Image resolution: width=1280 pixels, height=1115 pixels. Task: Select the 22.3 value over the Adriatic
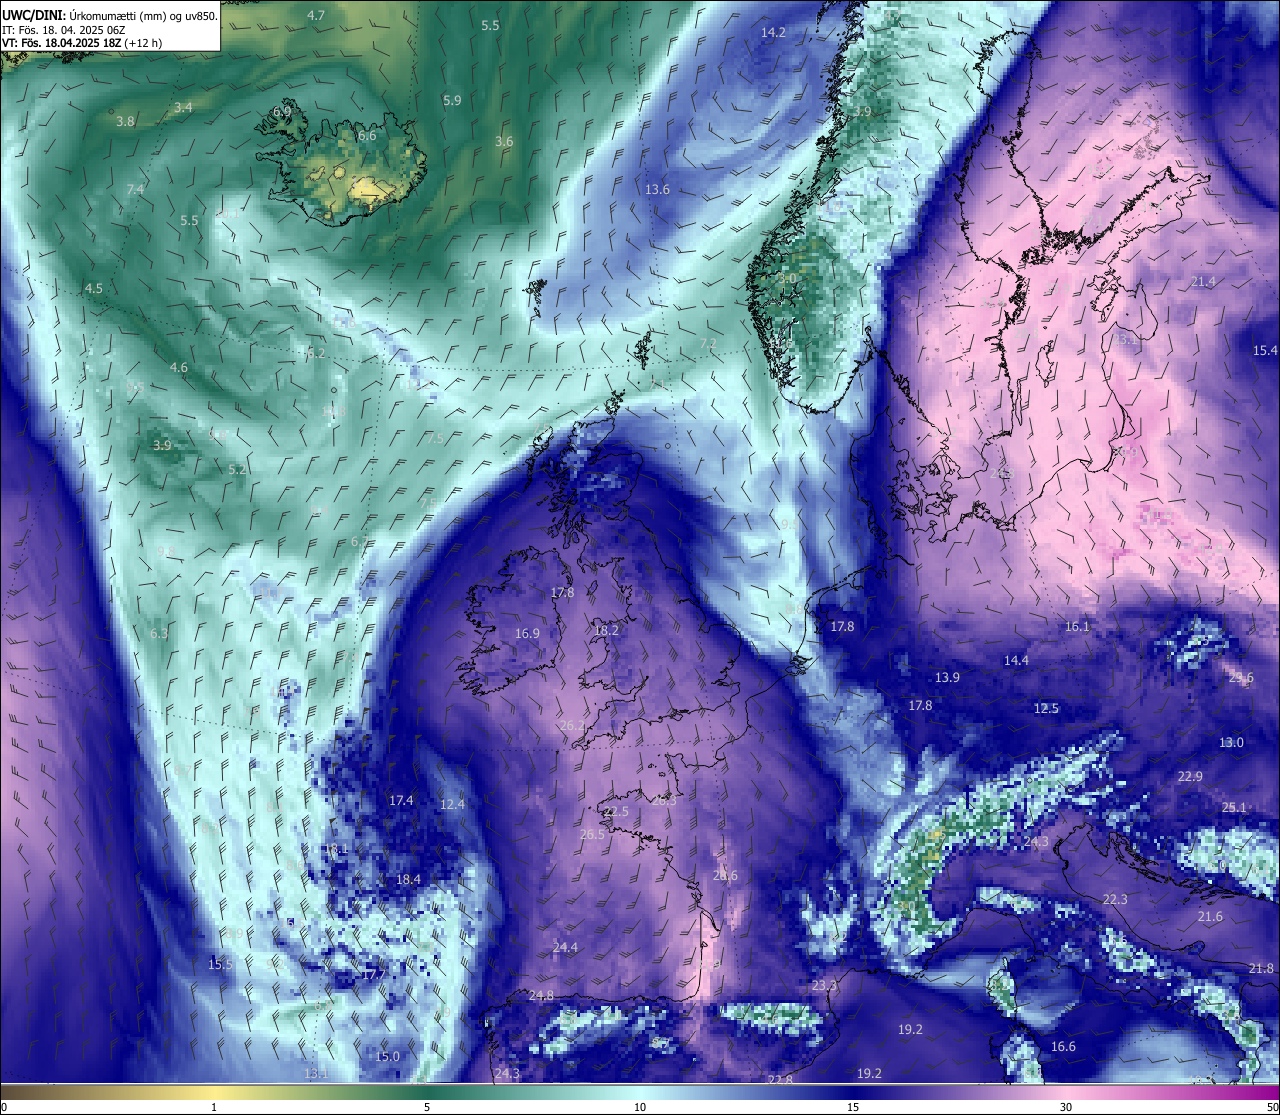point(1114,899)
